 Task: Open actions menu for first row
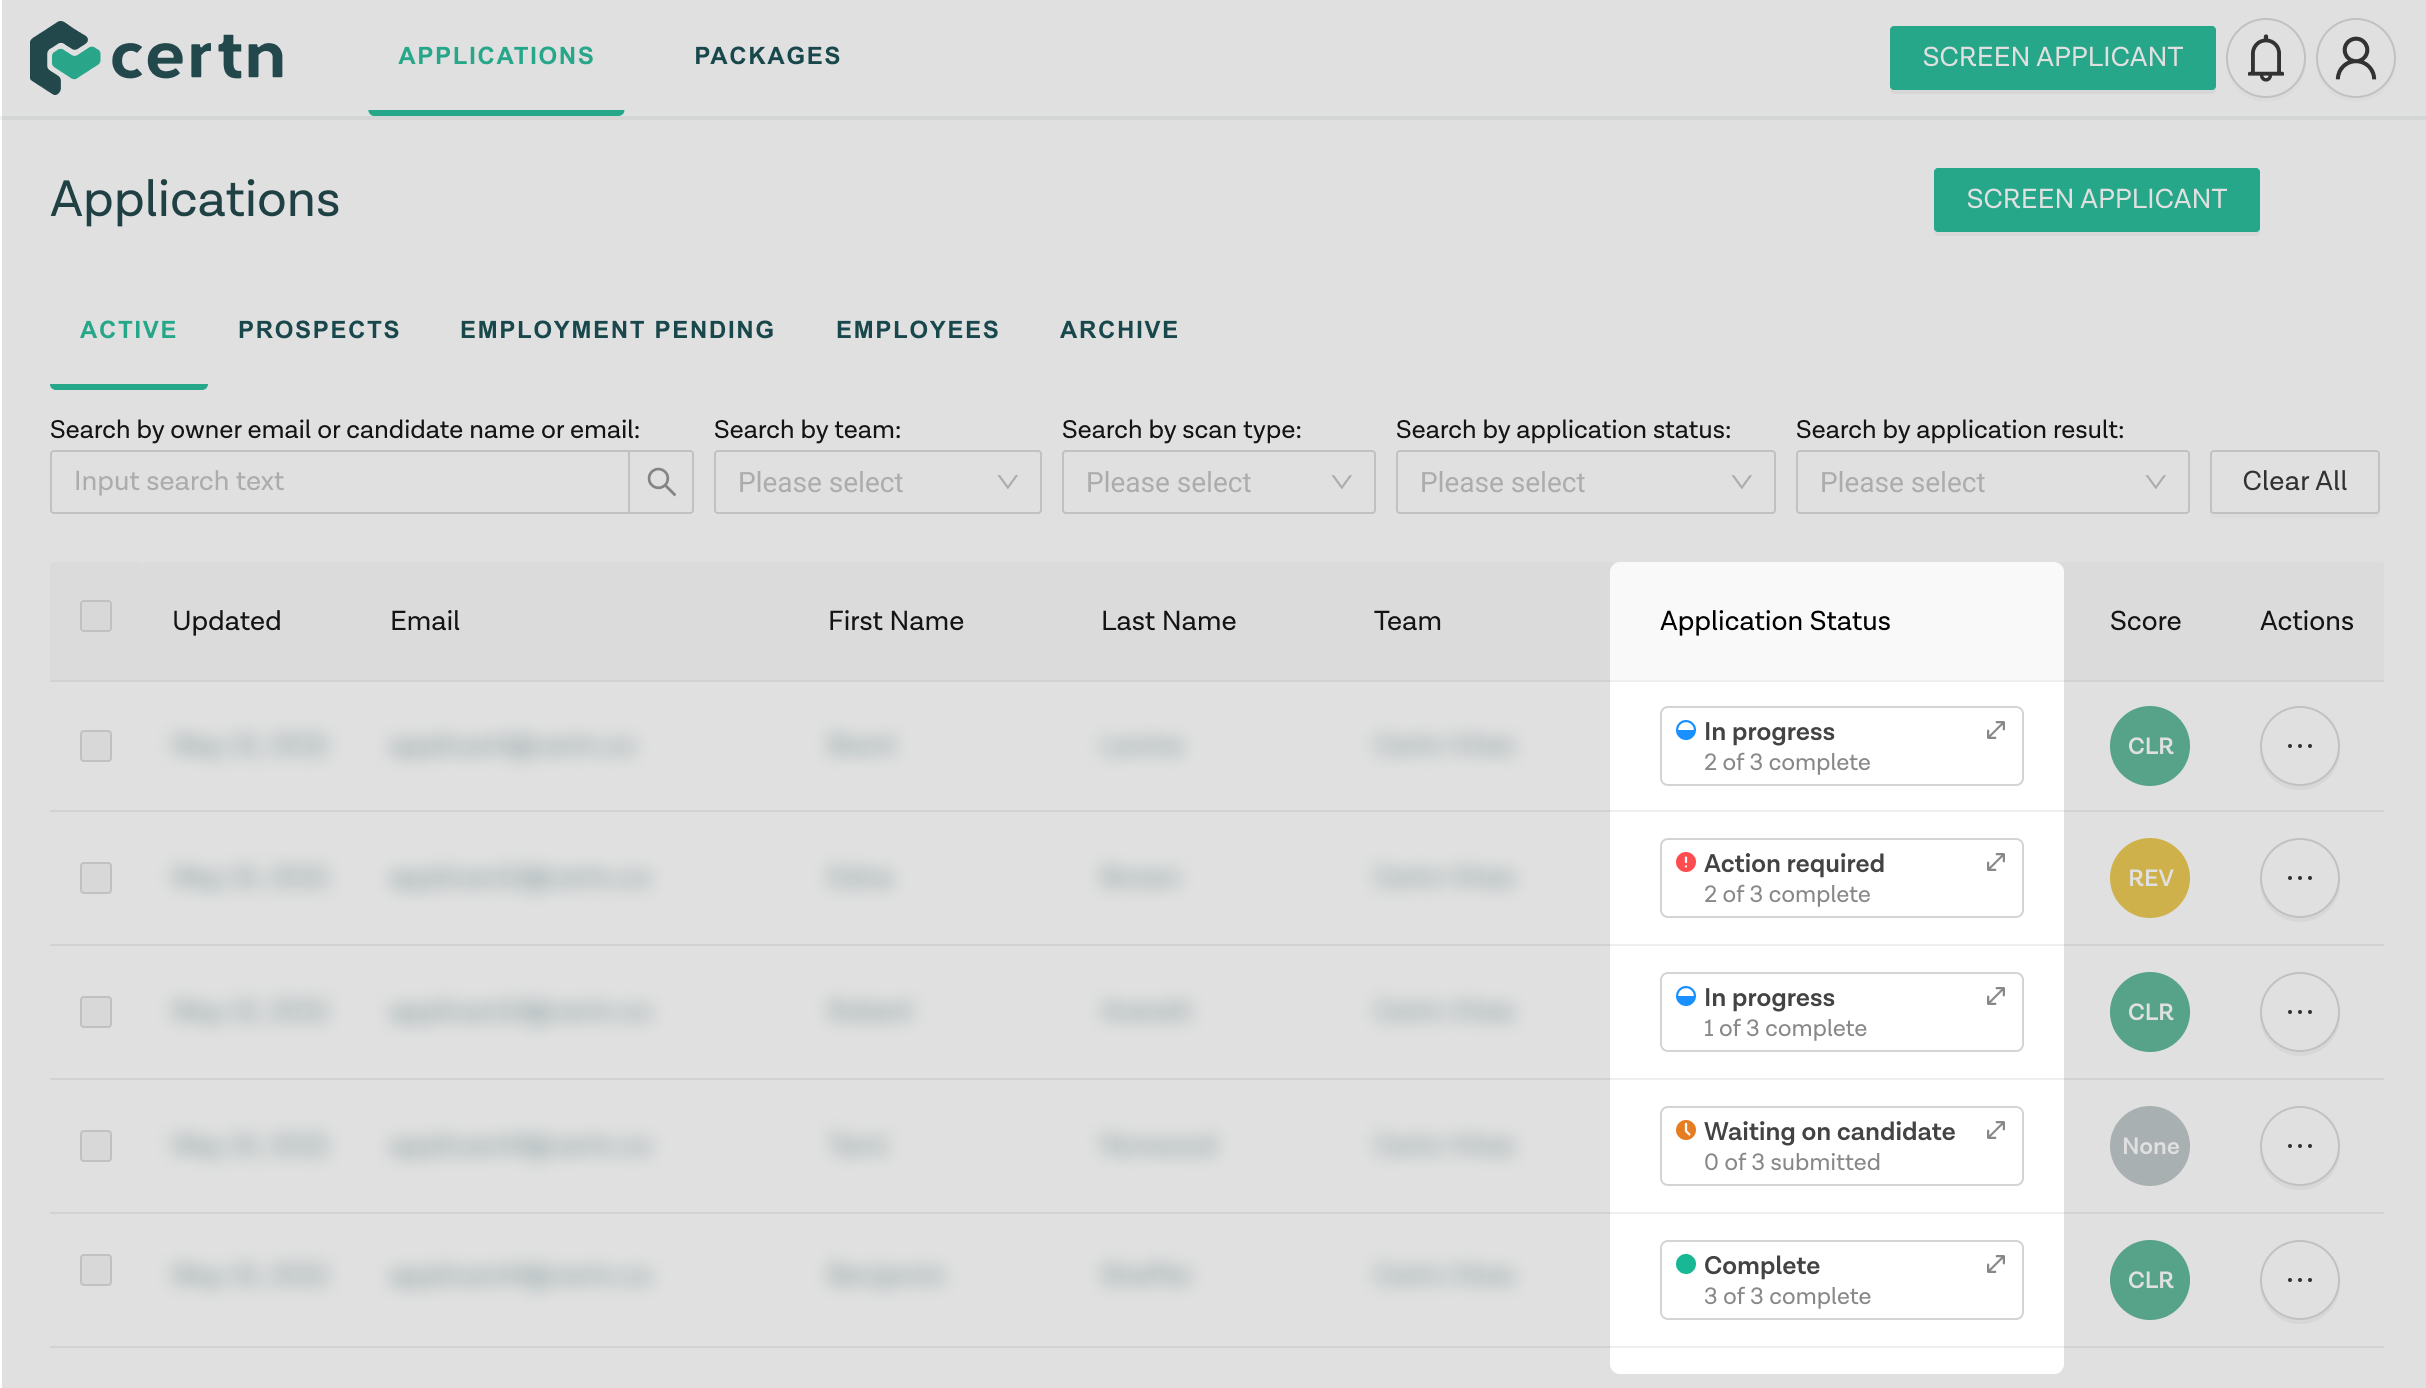tap(2299, 746)
